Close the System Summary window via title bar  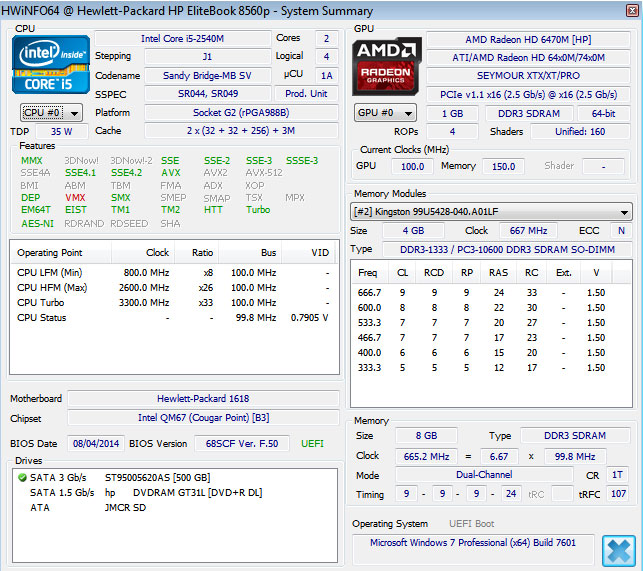coord(632,10)
